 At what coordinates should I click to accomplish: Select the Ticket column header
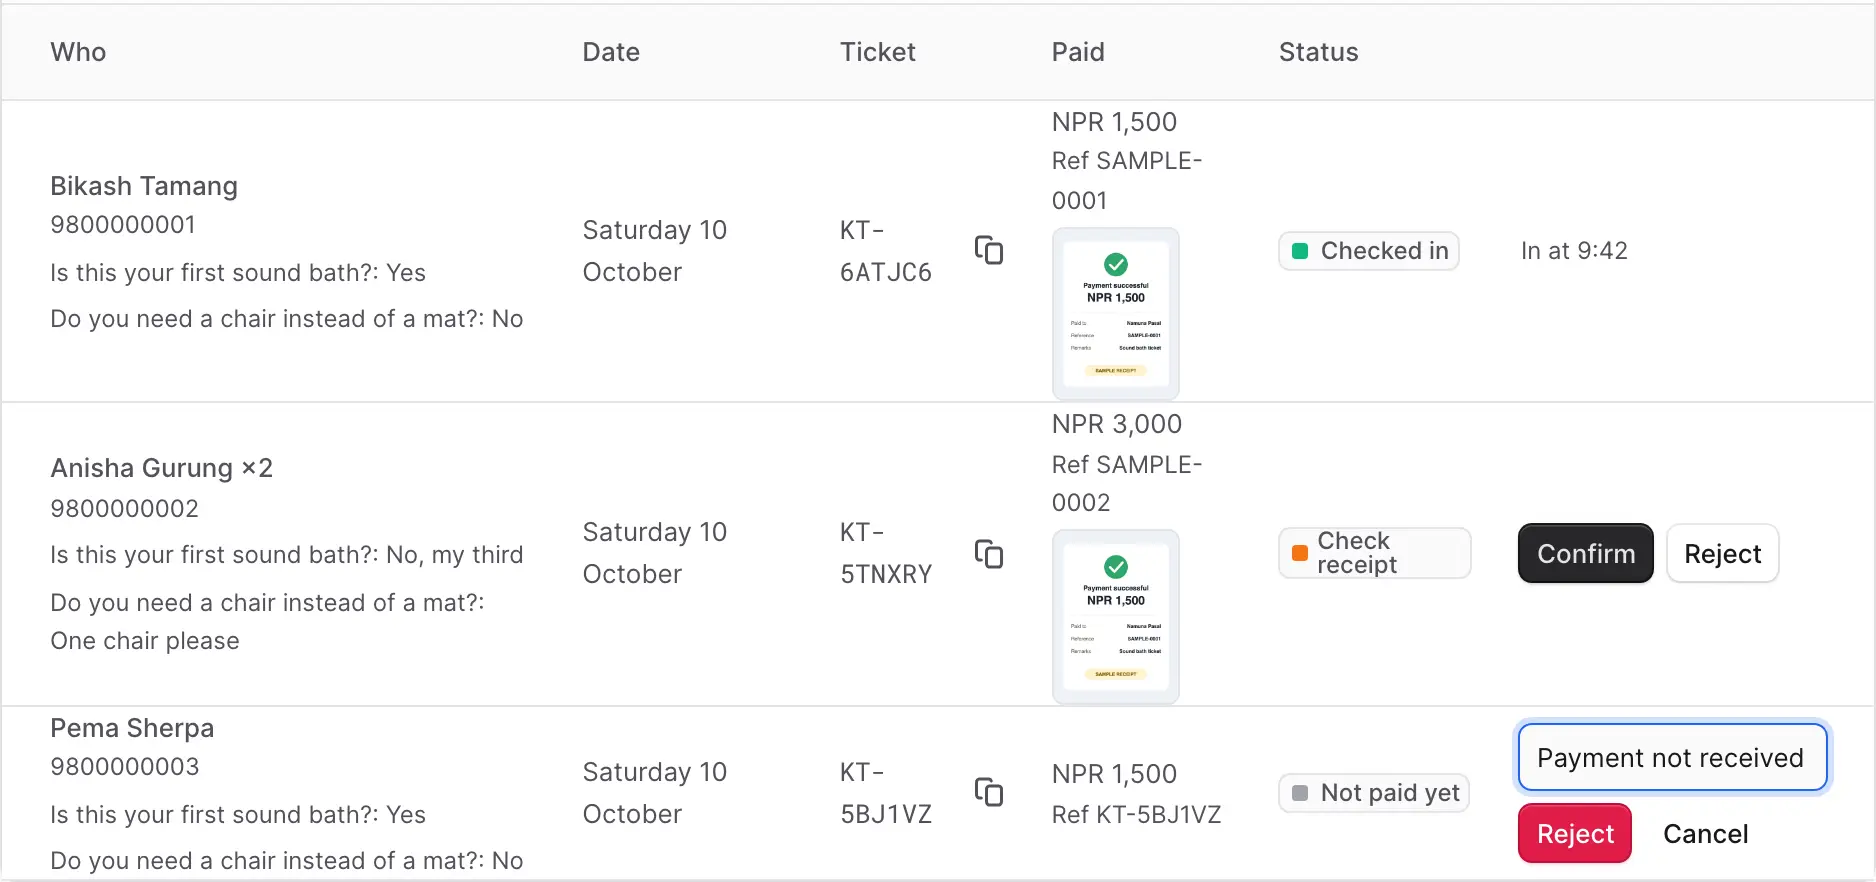click(878, 52)
